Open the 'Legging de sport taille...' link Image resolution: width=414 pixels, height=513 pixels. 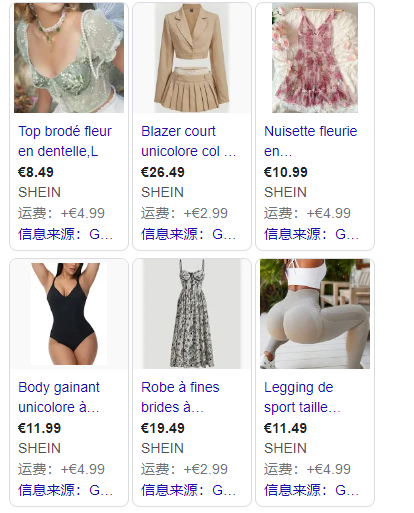point(302,397)
